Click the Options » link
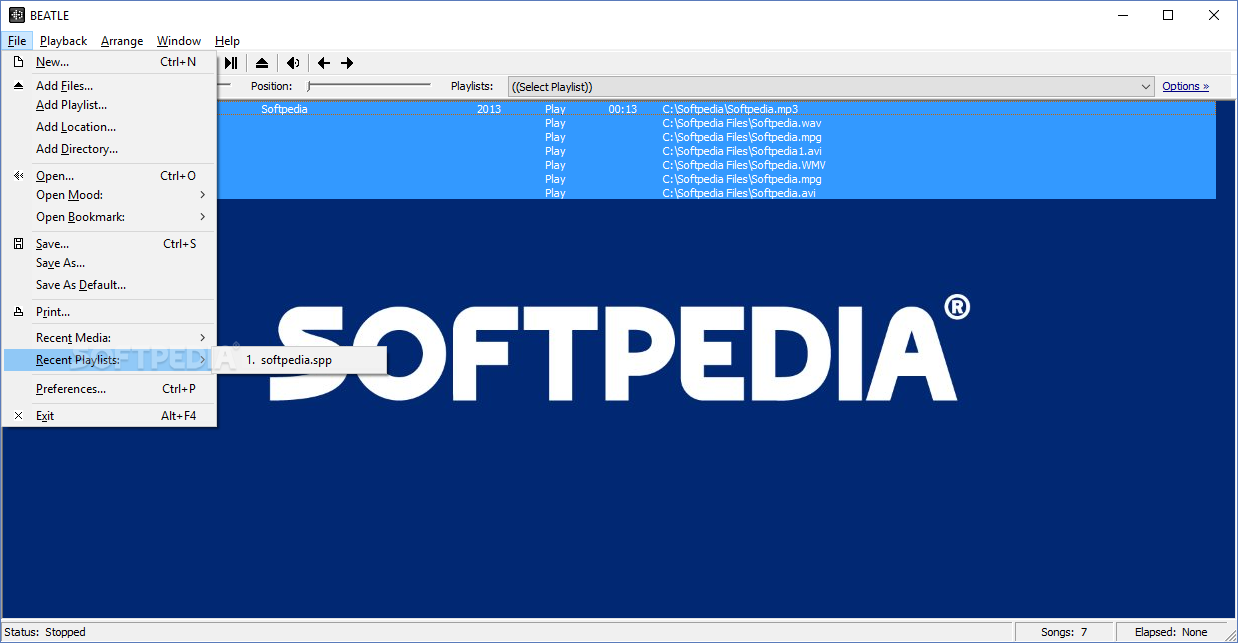This screenshot has width=1238, height=643. click(x=1185, y=87)
